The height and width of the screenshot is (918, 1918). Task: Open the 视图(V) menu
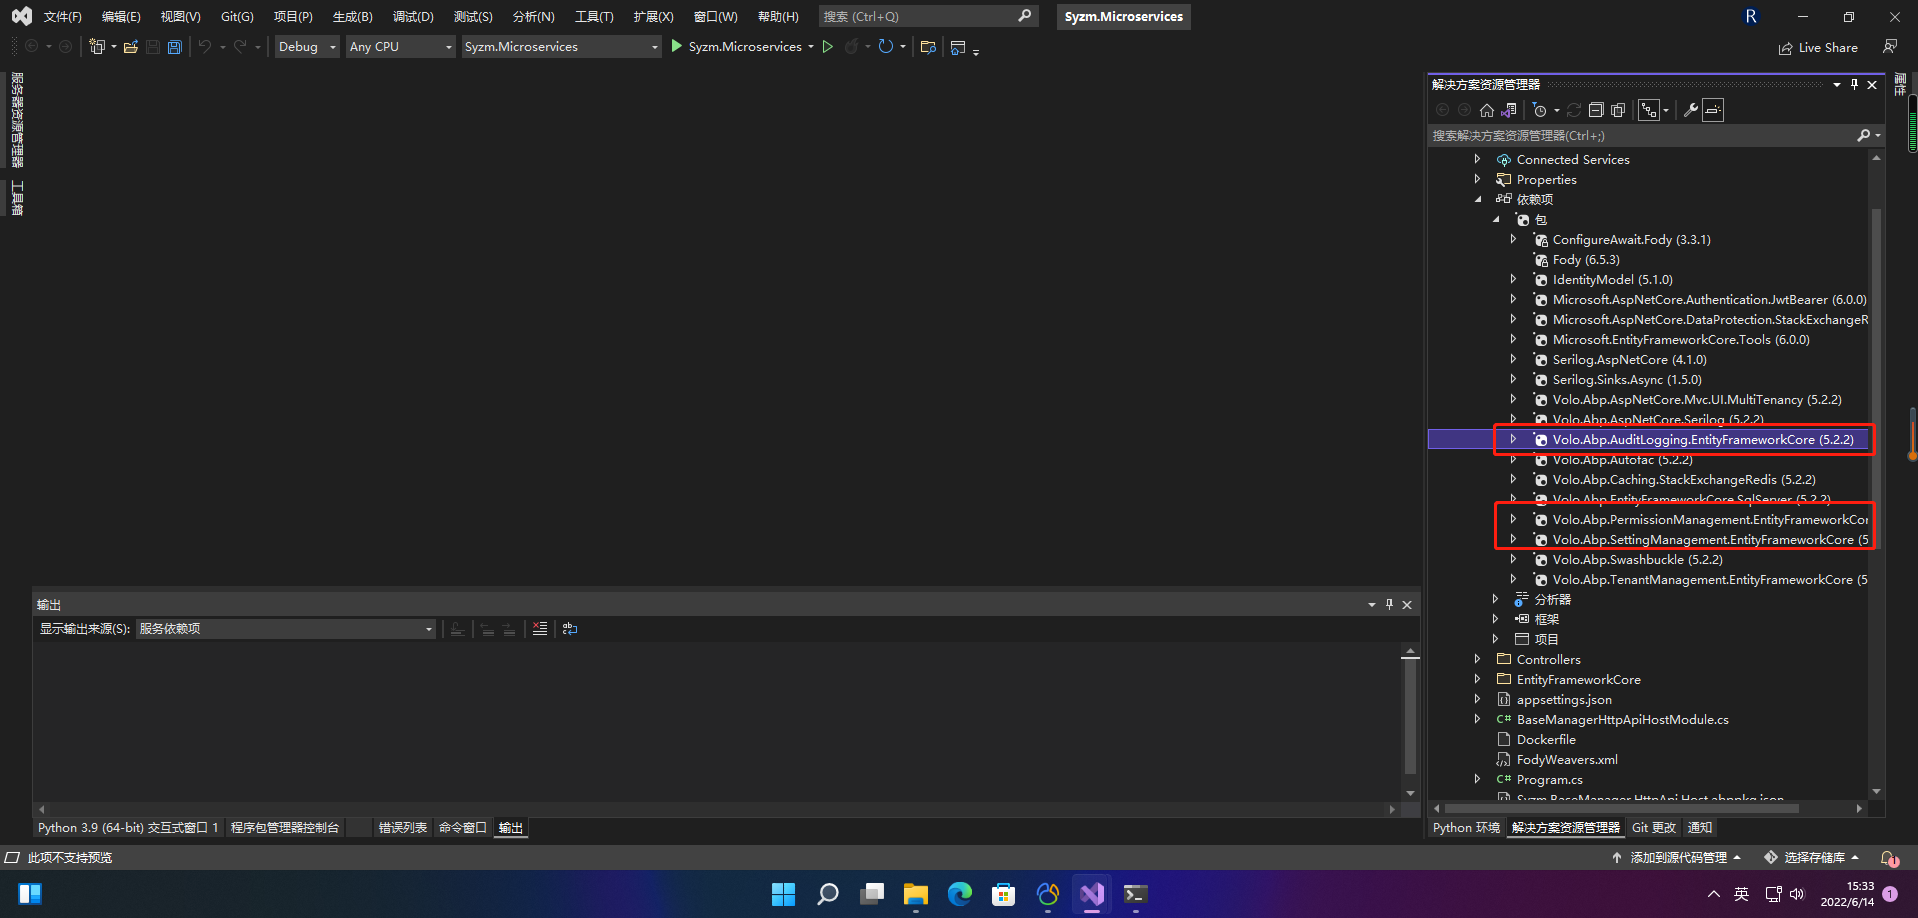180,17
